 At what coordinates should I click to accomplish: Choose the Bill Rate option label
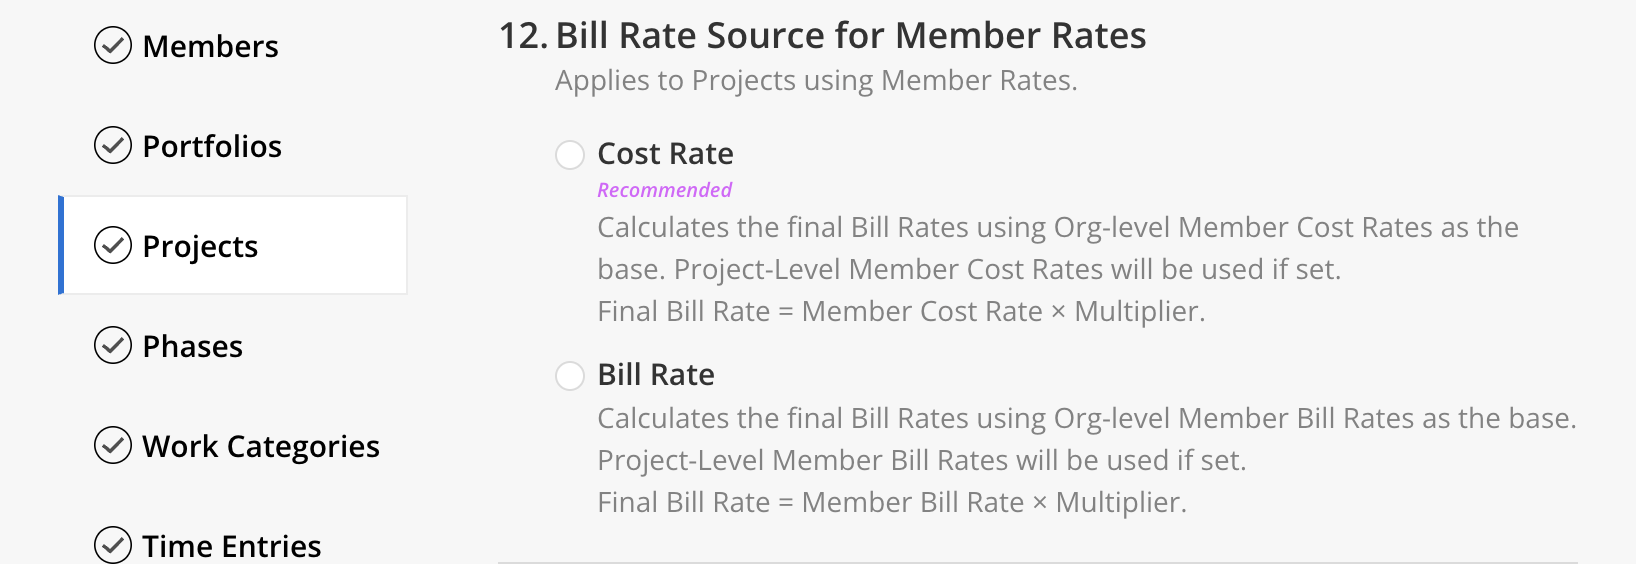[656, 375]
